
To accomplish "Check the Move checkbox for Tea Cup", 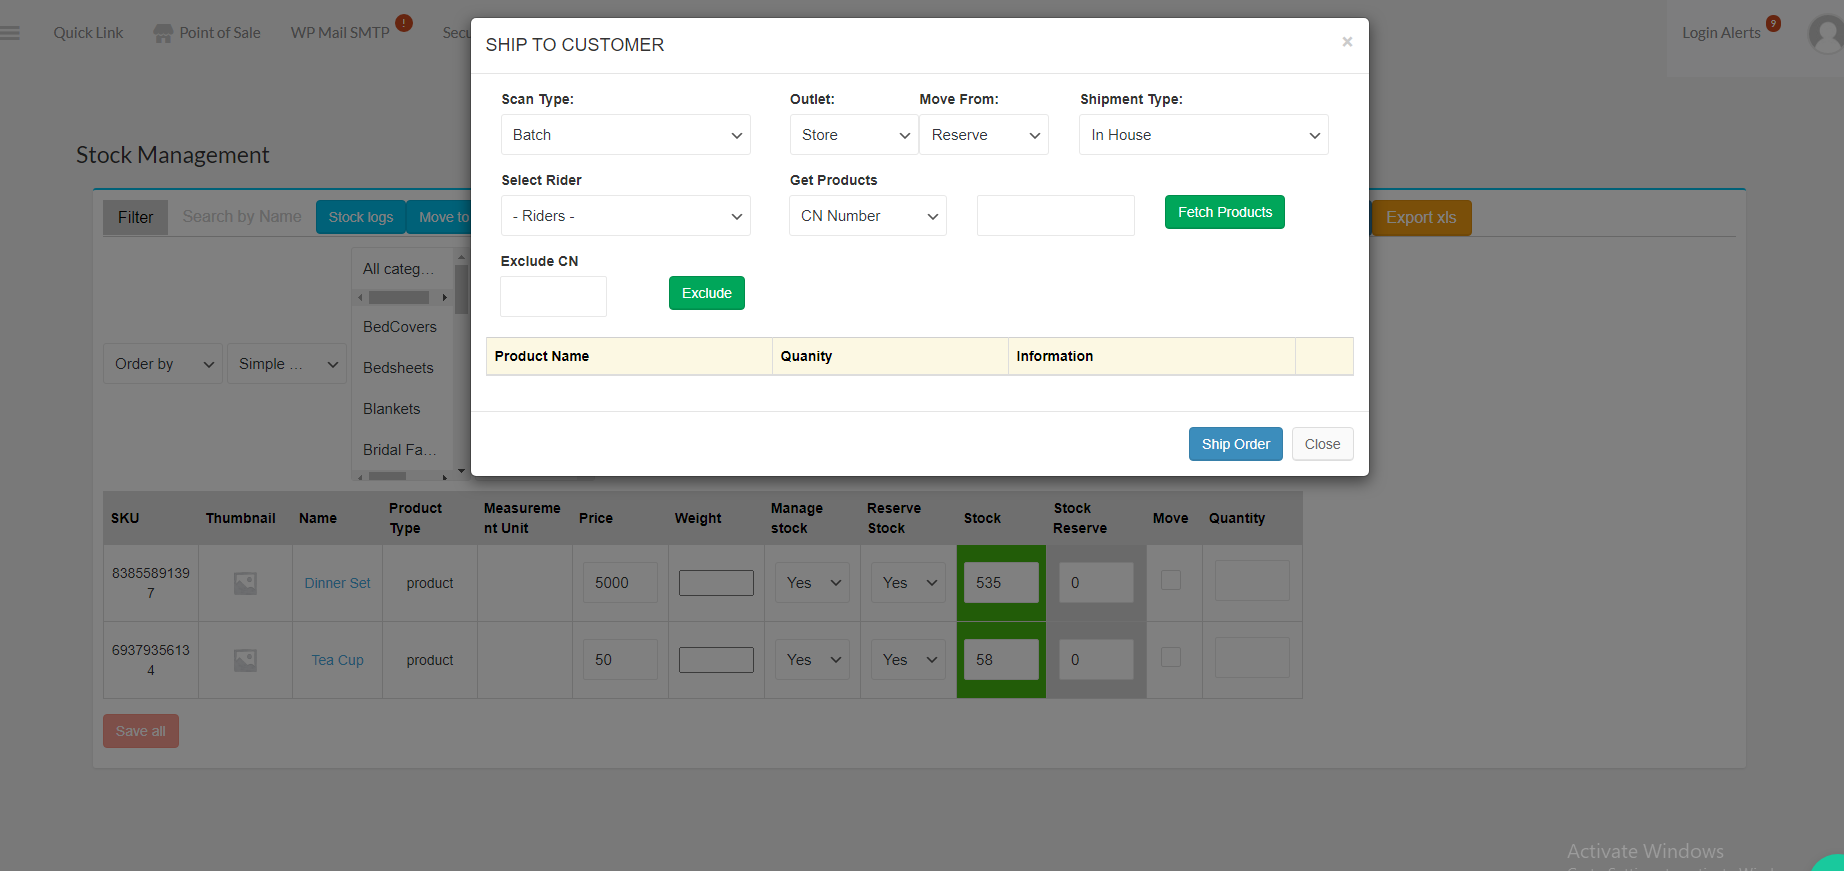I will tap(1171, 657).
